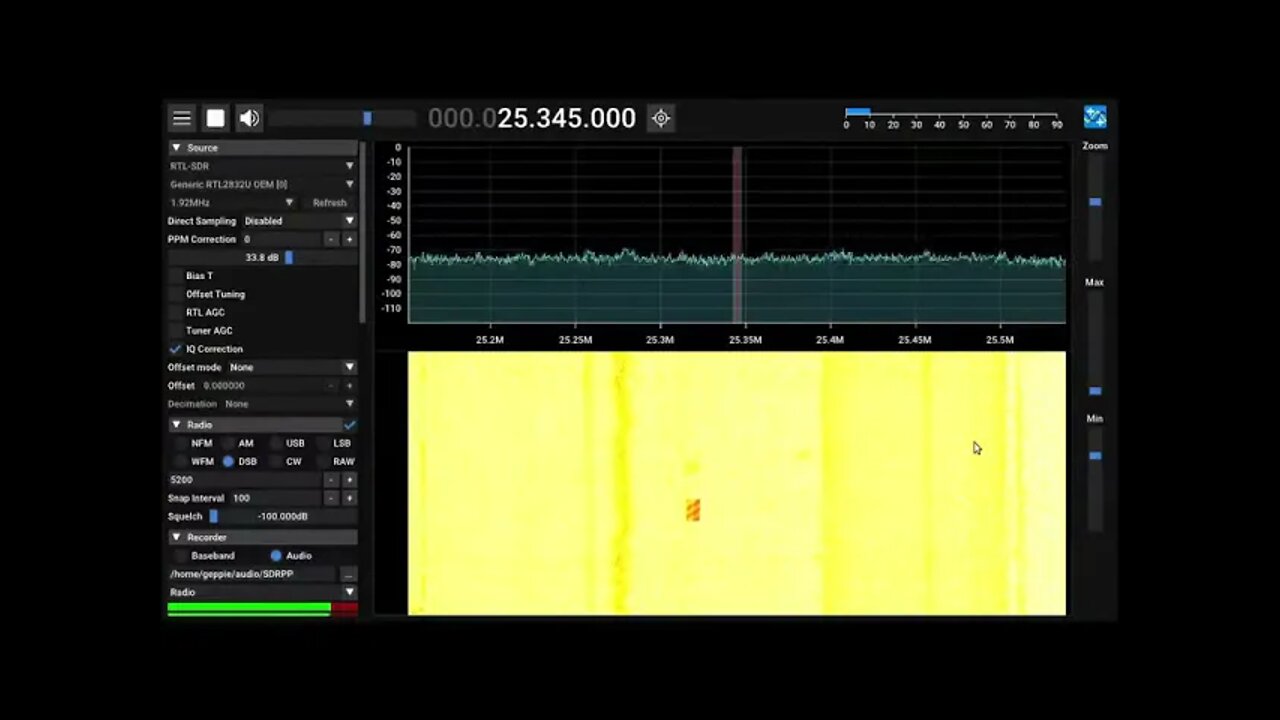This screenshot has width=1280, height=720.
Task: Enable the Offset Tuning checkbox
Action: [x=176, y=294]
